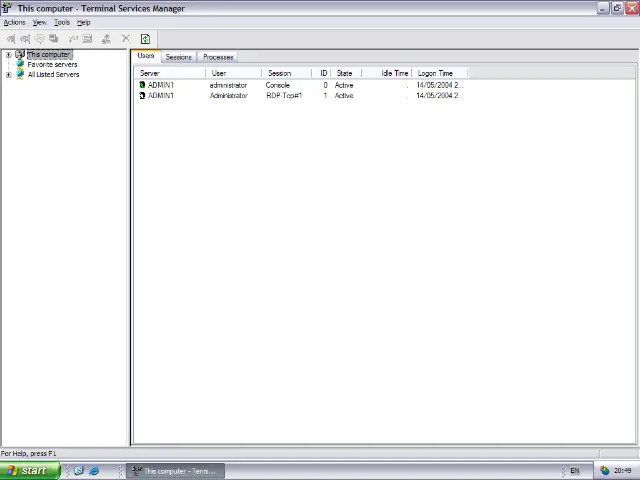This screenshot has width=640, height=480.
Task: Click the Connect toolbar icon
Action: click(x=11, y=39)
